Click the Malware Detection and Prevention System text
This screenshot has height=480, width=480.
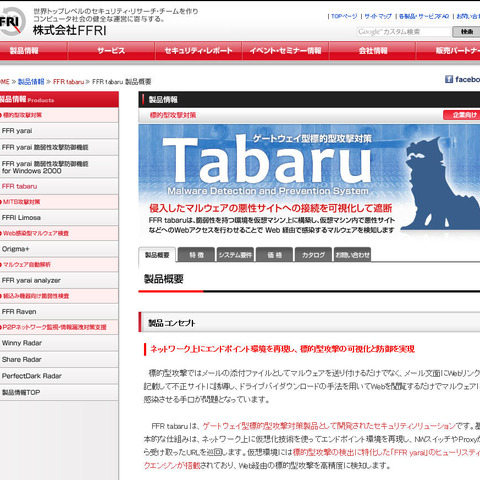coord(268,191)
